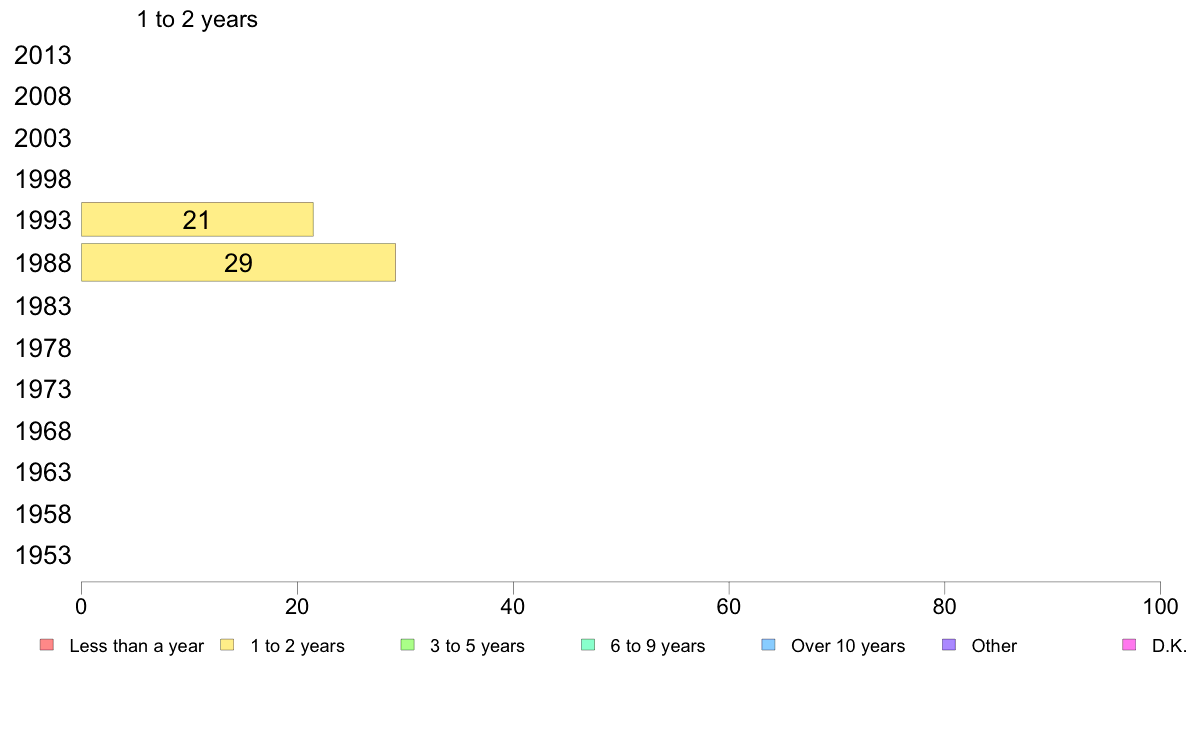Screen dimensions: 1188x736
Task: Click the pink D.K. legend swatch
Action: (x=1129, y=645)
